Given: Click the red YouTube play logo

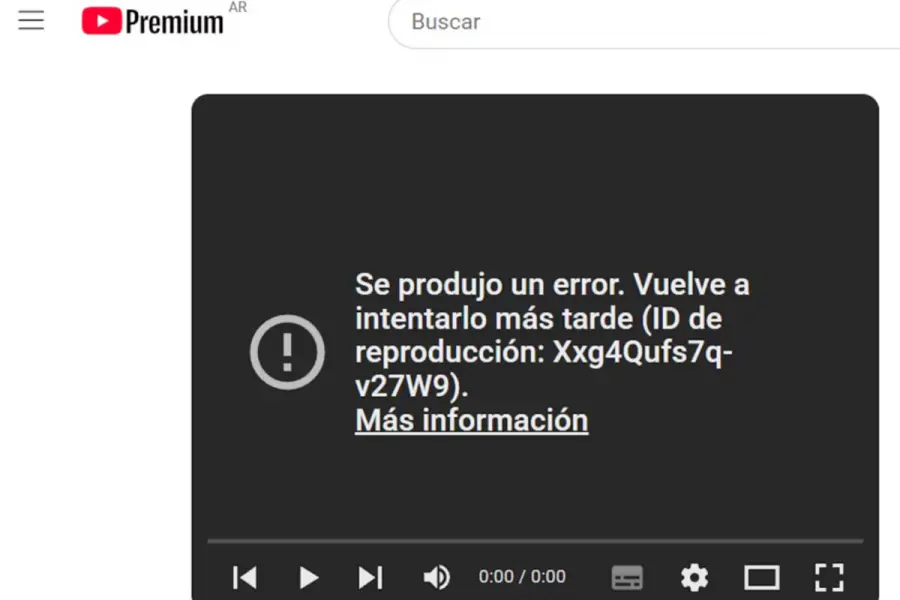Looking at the screenshot, I should [102, 21].
